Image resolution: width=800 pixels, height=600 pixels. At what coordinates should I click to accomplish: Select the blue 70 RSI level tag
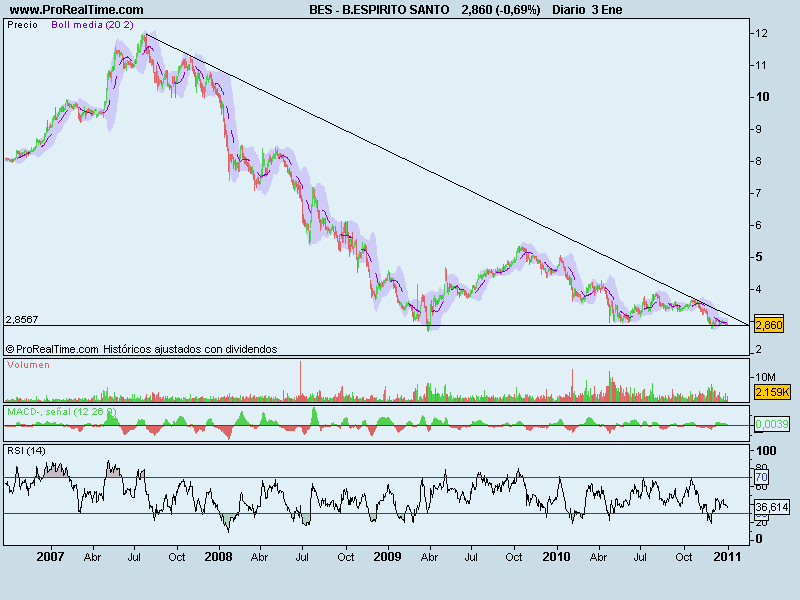(761, 478)
